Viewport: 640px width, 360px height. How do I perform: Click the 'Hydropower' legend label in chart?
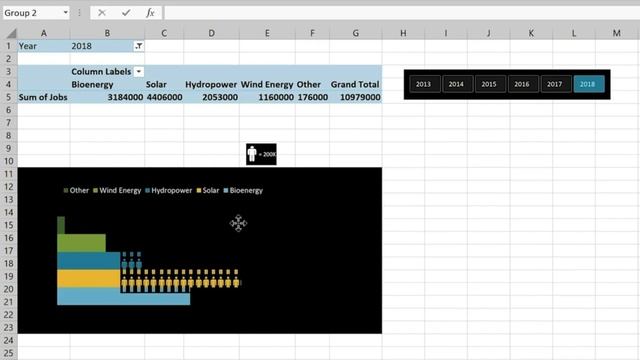pos(171,190)
